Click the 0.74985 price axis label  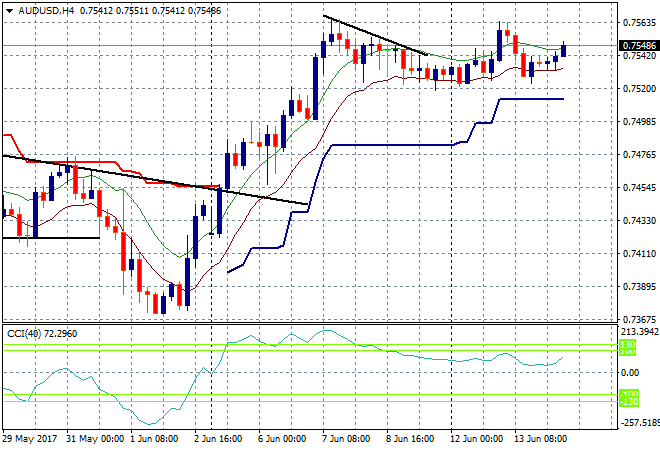(x=639, y=122)
